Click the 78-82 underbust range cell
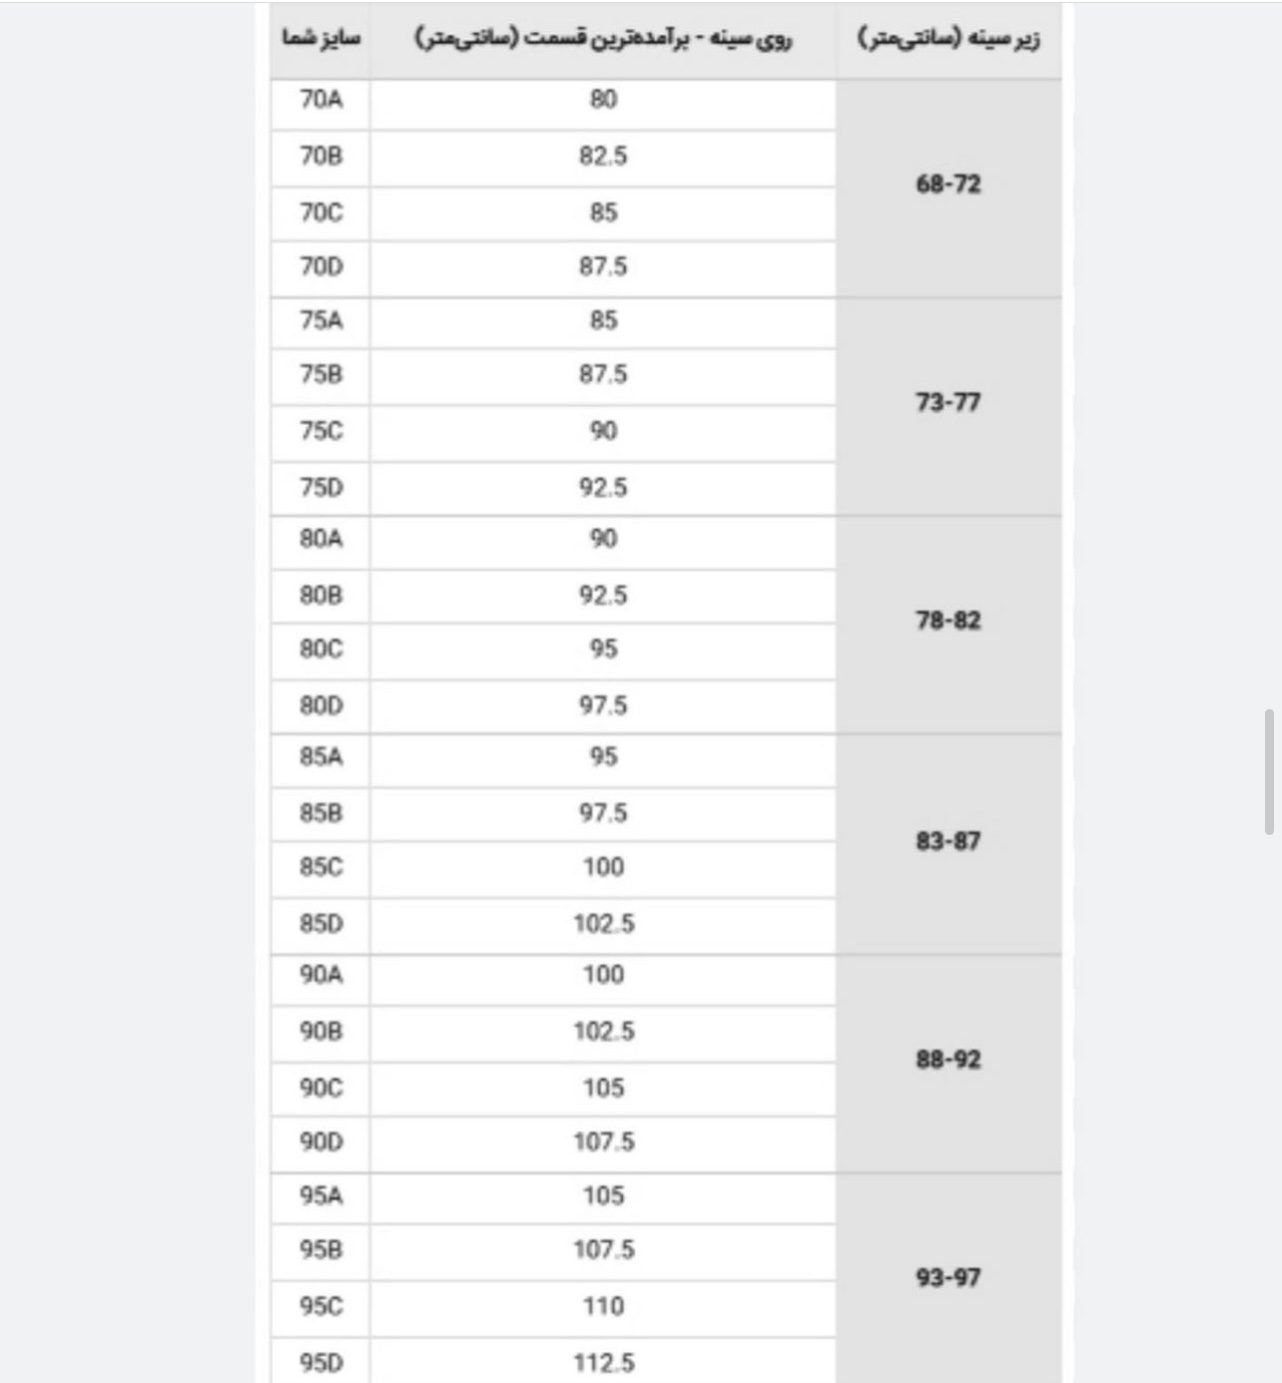Viewport: 1282px width, 1383px height. click(x=948, y=621)
